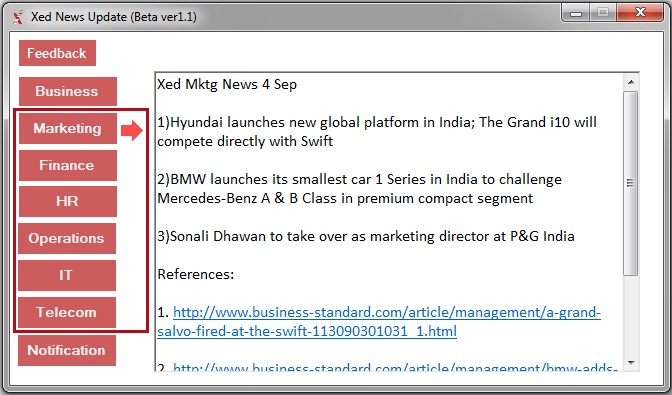
Task: Select the IT news category
Action: pyautogui.click(x=67, y=275)
